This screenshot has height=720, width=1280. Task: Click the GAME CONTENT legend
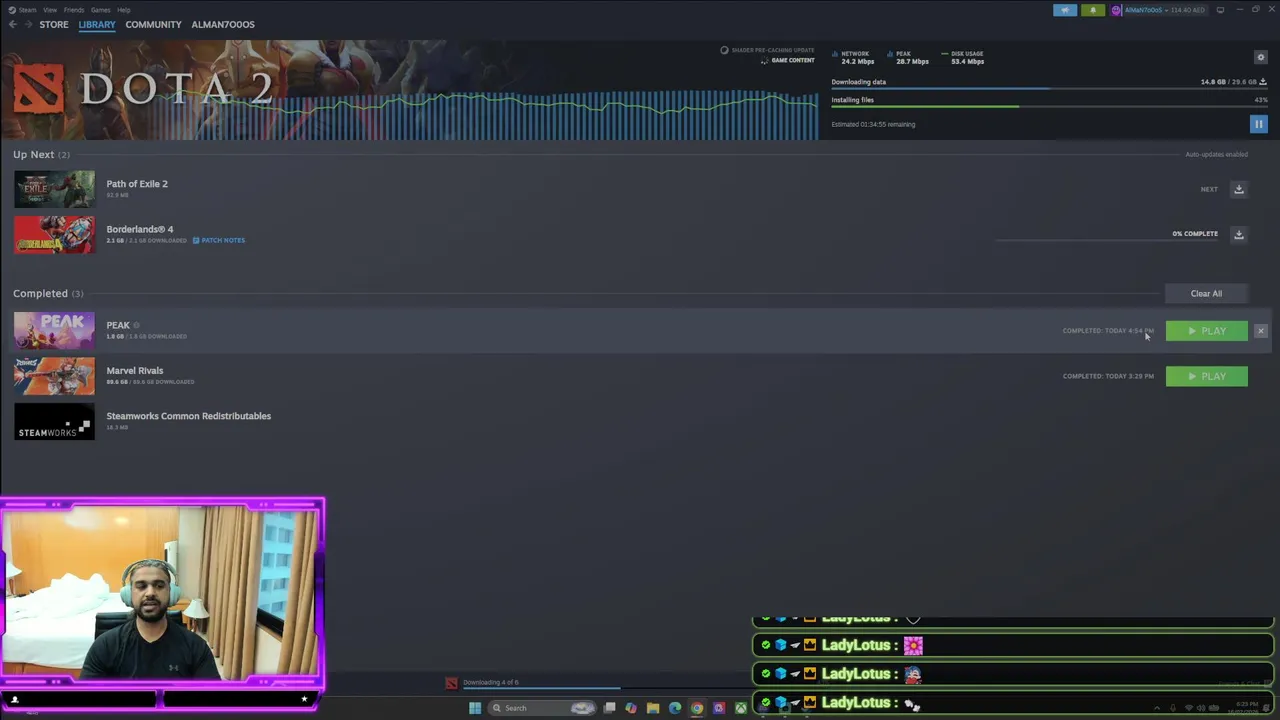click(x=787, y=60)
